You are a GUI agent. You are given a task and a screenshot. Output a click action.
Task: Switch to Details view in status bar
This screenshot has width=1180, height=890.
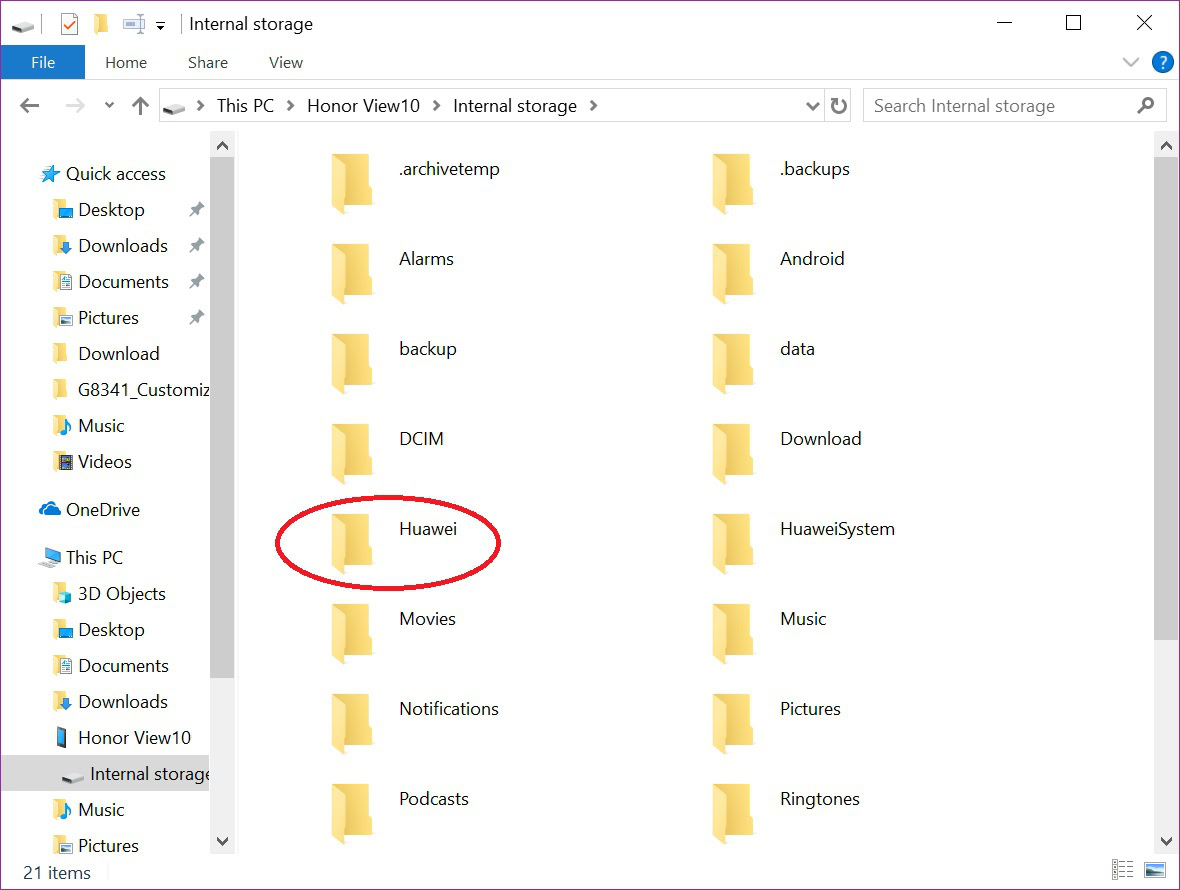coord(1122,870)
